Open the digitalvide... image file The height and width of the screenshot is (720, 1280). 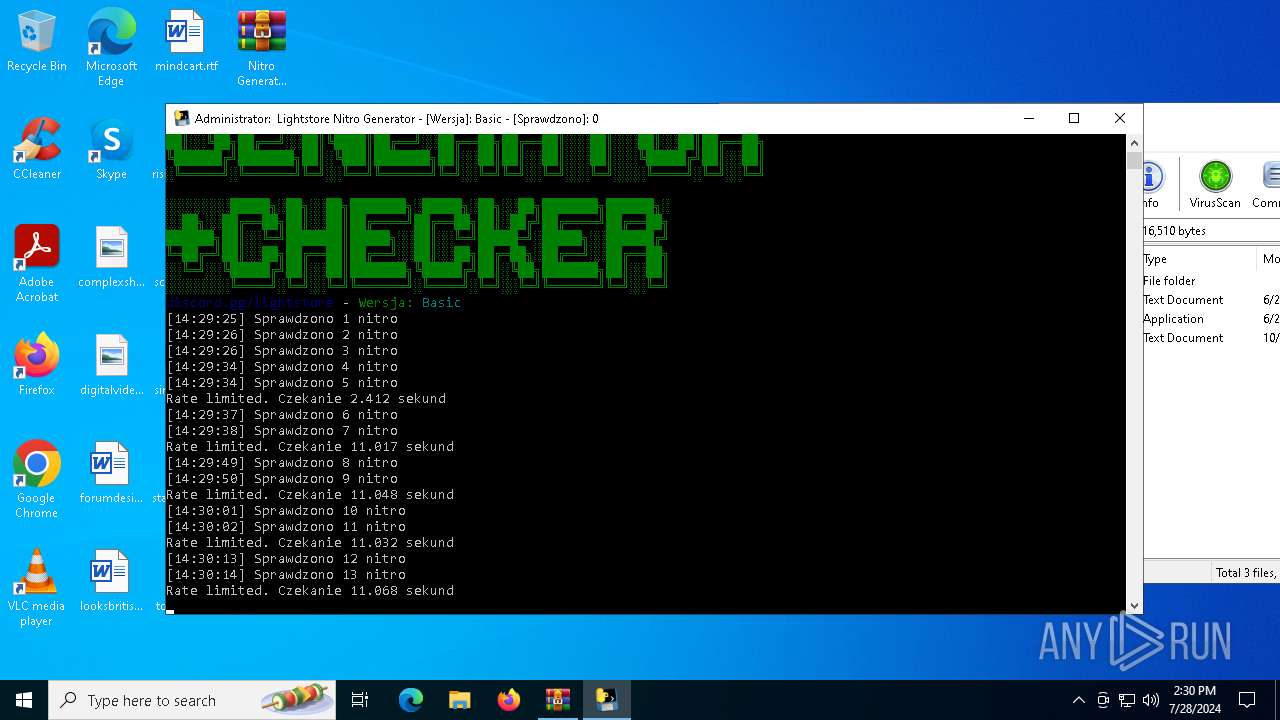(111, 365)
